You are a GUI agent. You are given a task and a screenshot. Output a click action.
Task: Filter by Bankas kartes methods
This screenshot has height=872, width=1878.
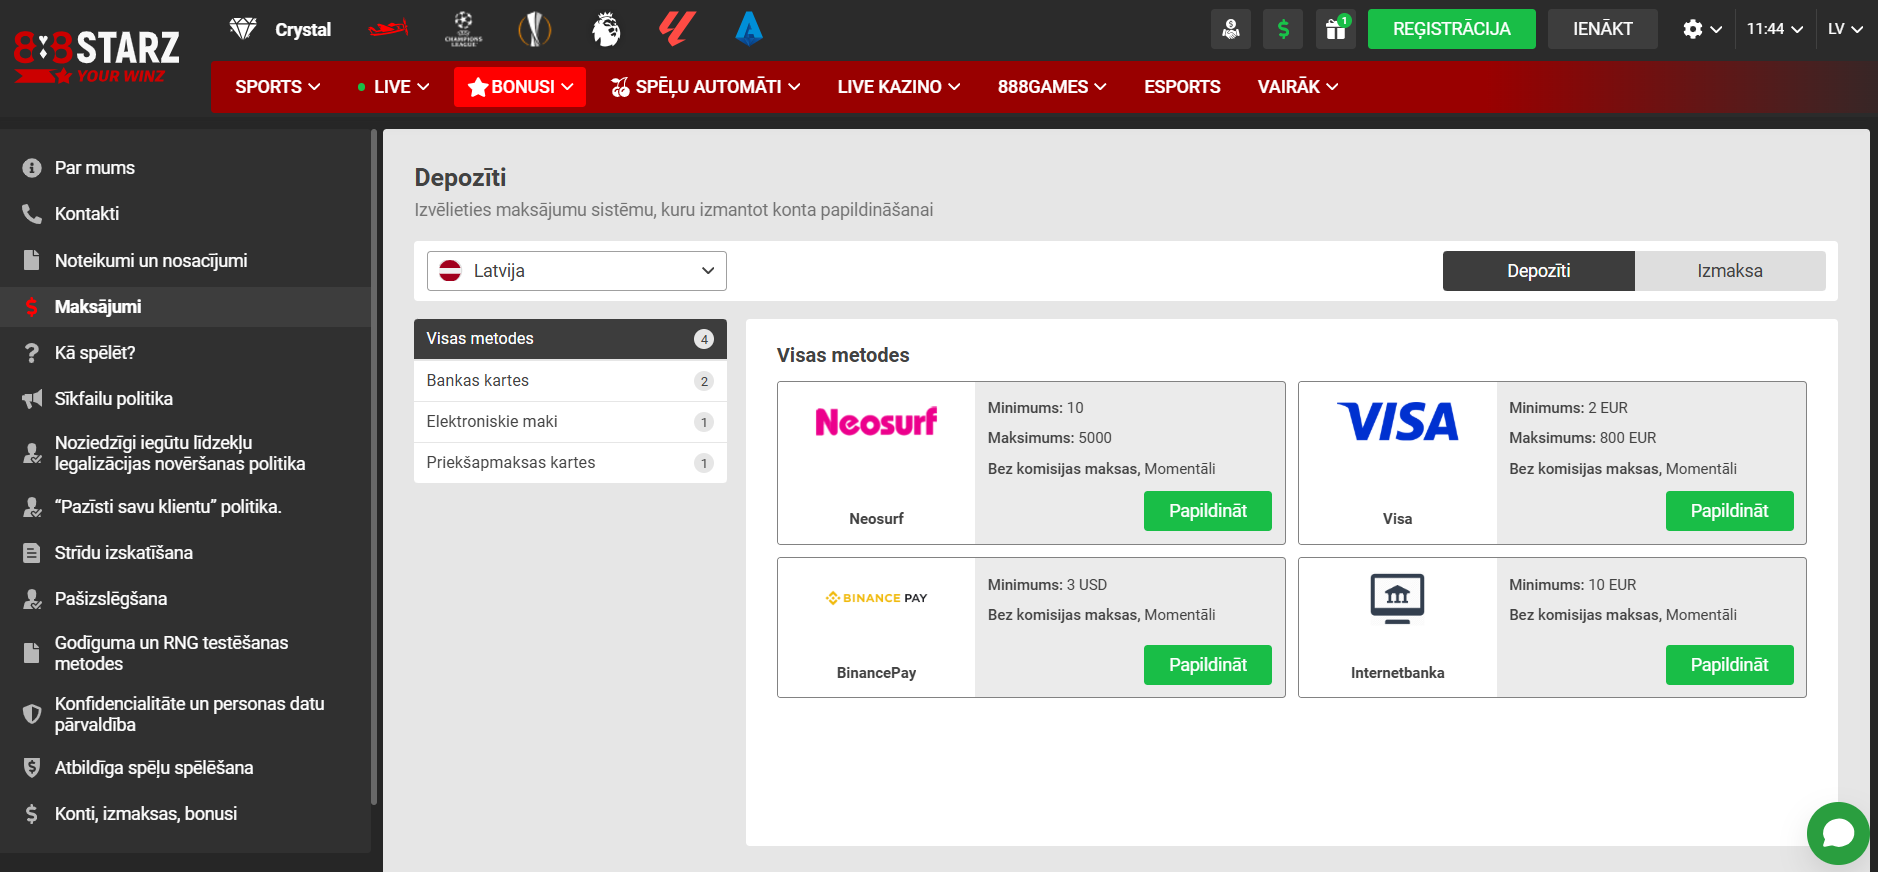[x=569, y=381]
